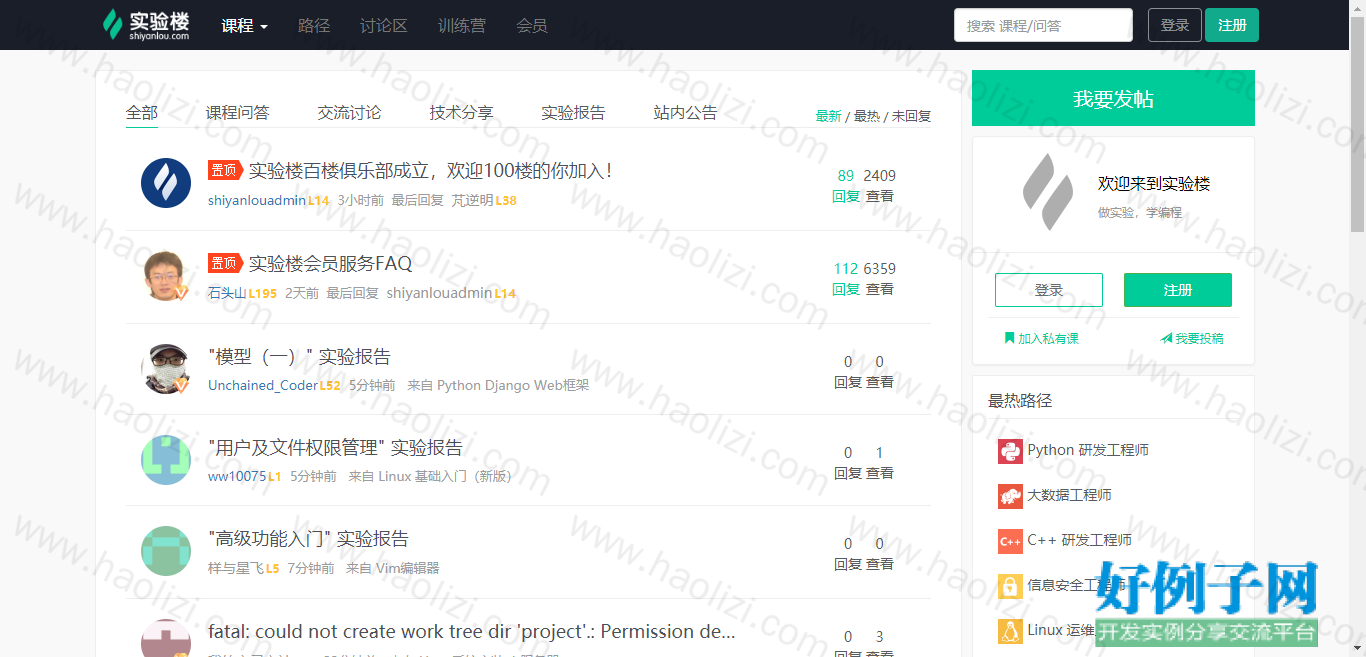Open the fatal: could not create work tree post
The image size is (1366, 657).
[x=472, y=632]
